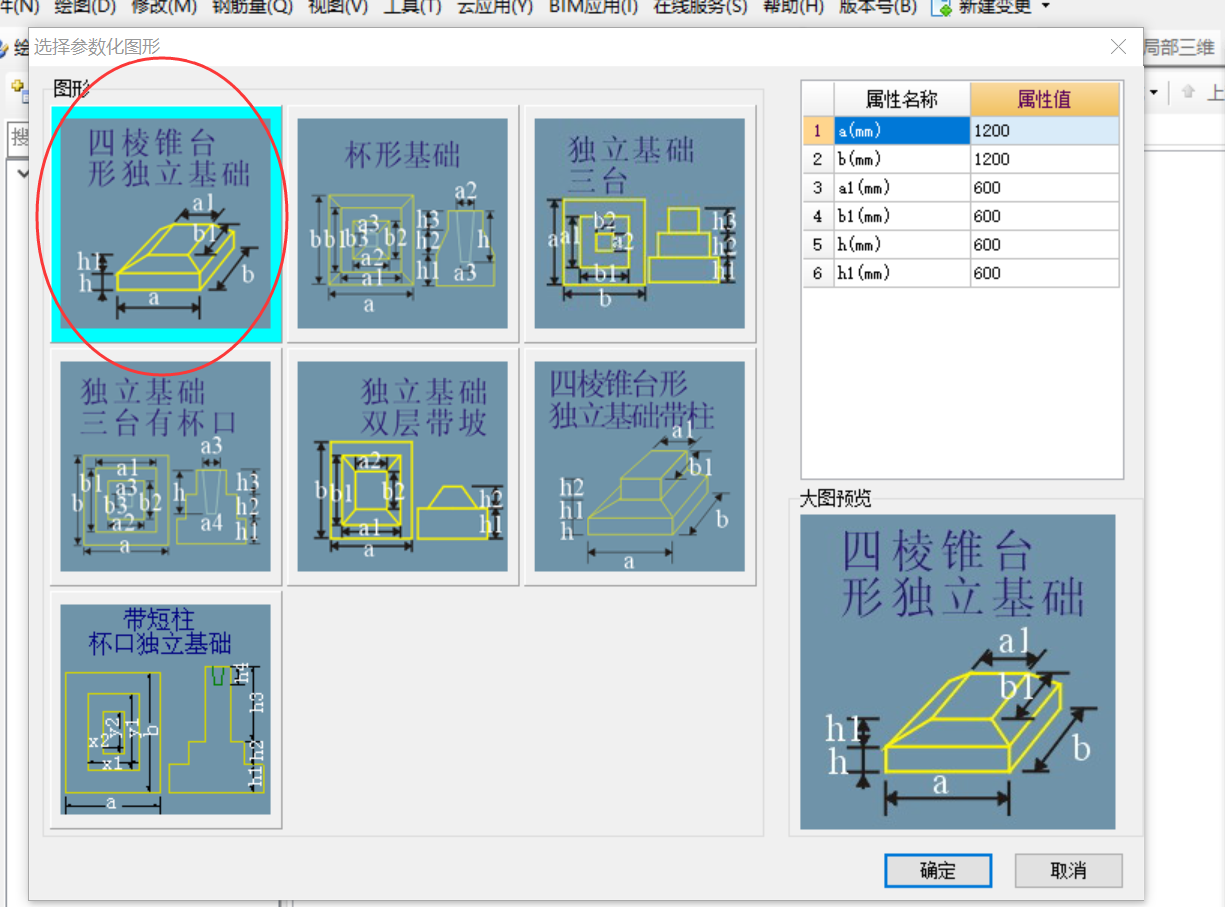Expand the 新建变更 dropdown arrow
The image size is (1225, 907).
1045,7
